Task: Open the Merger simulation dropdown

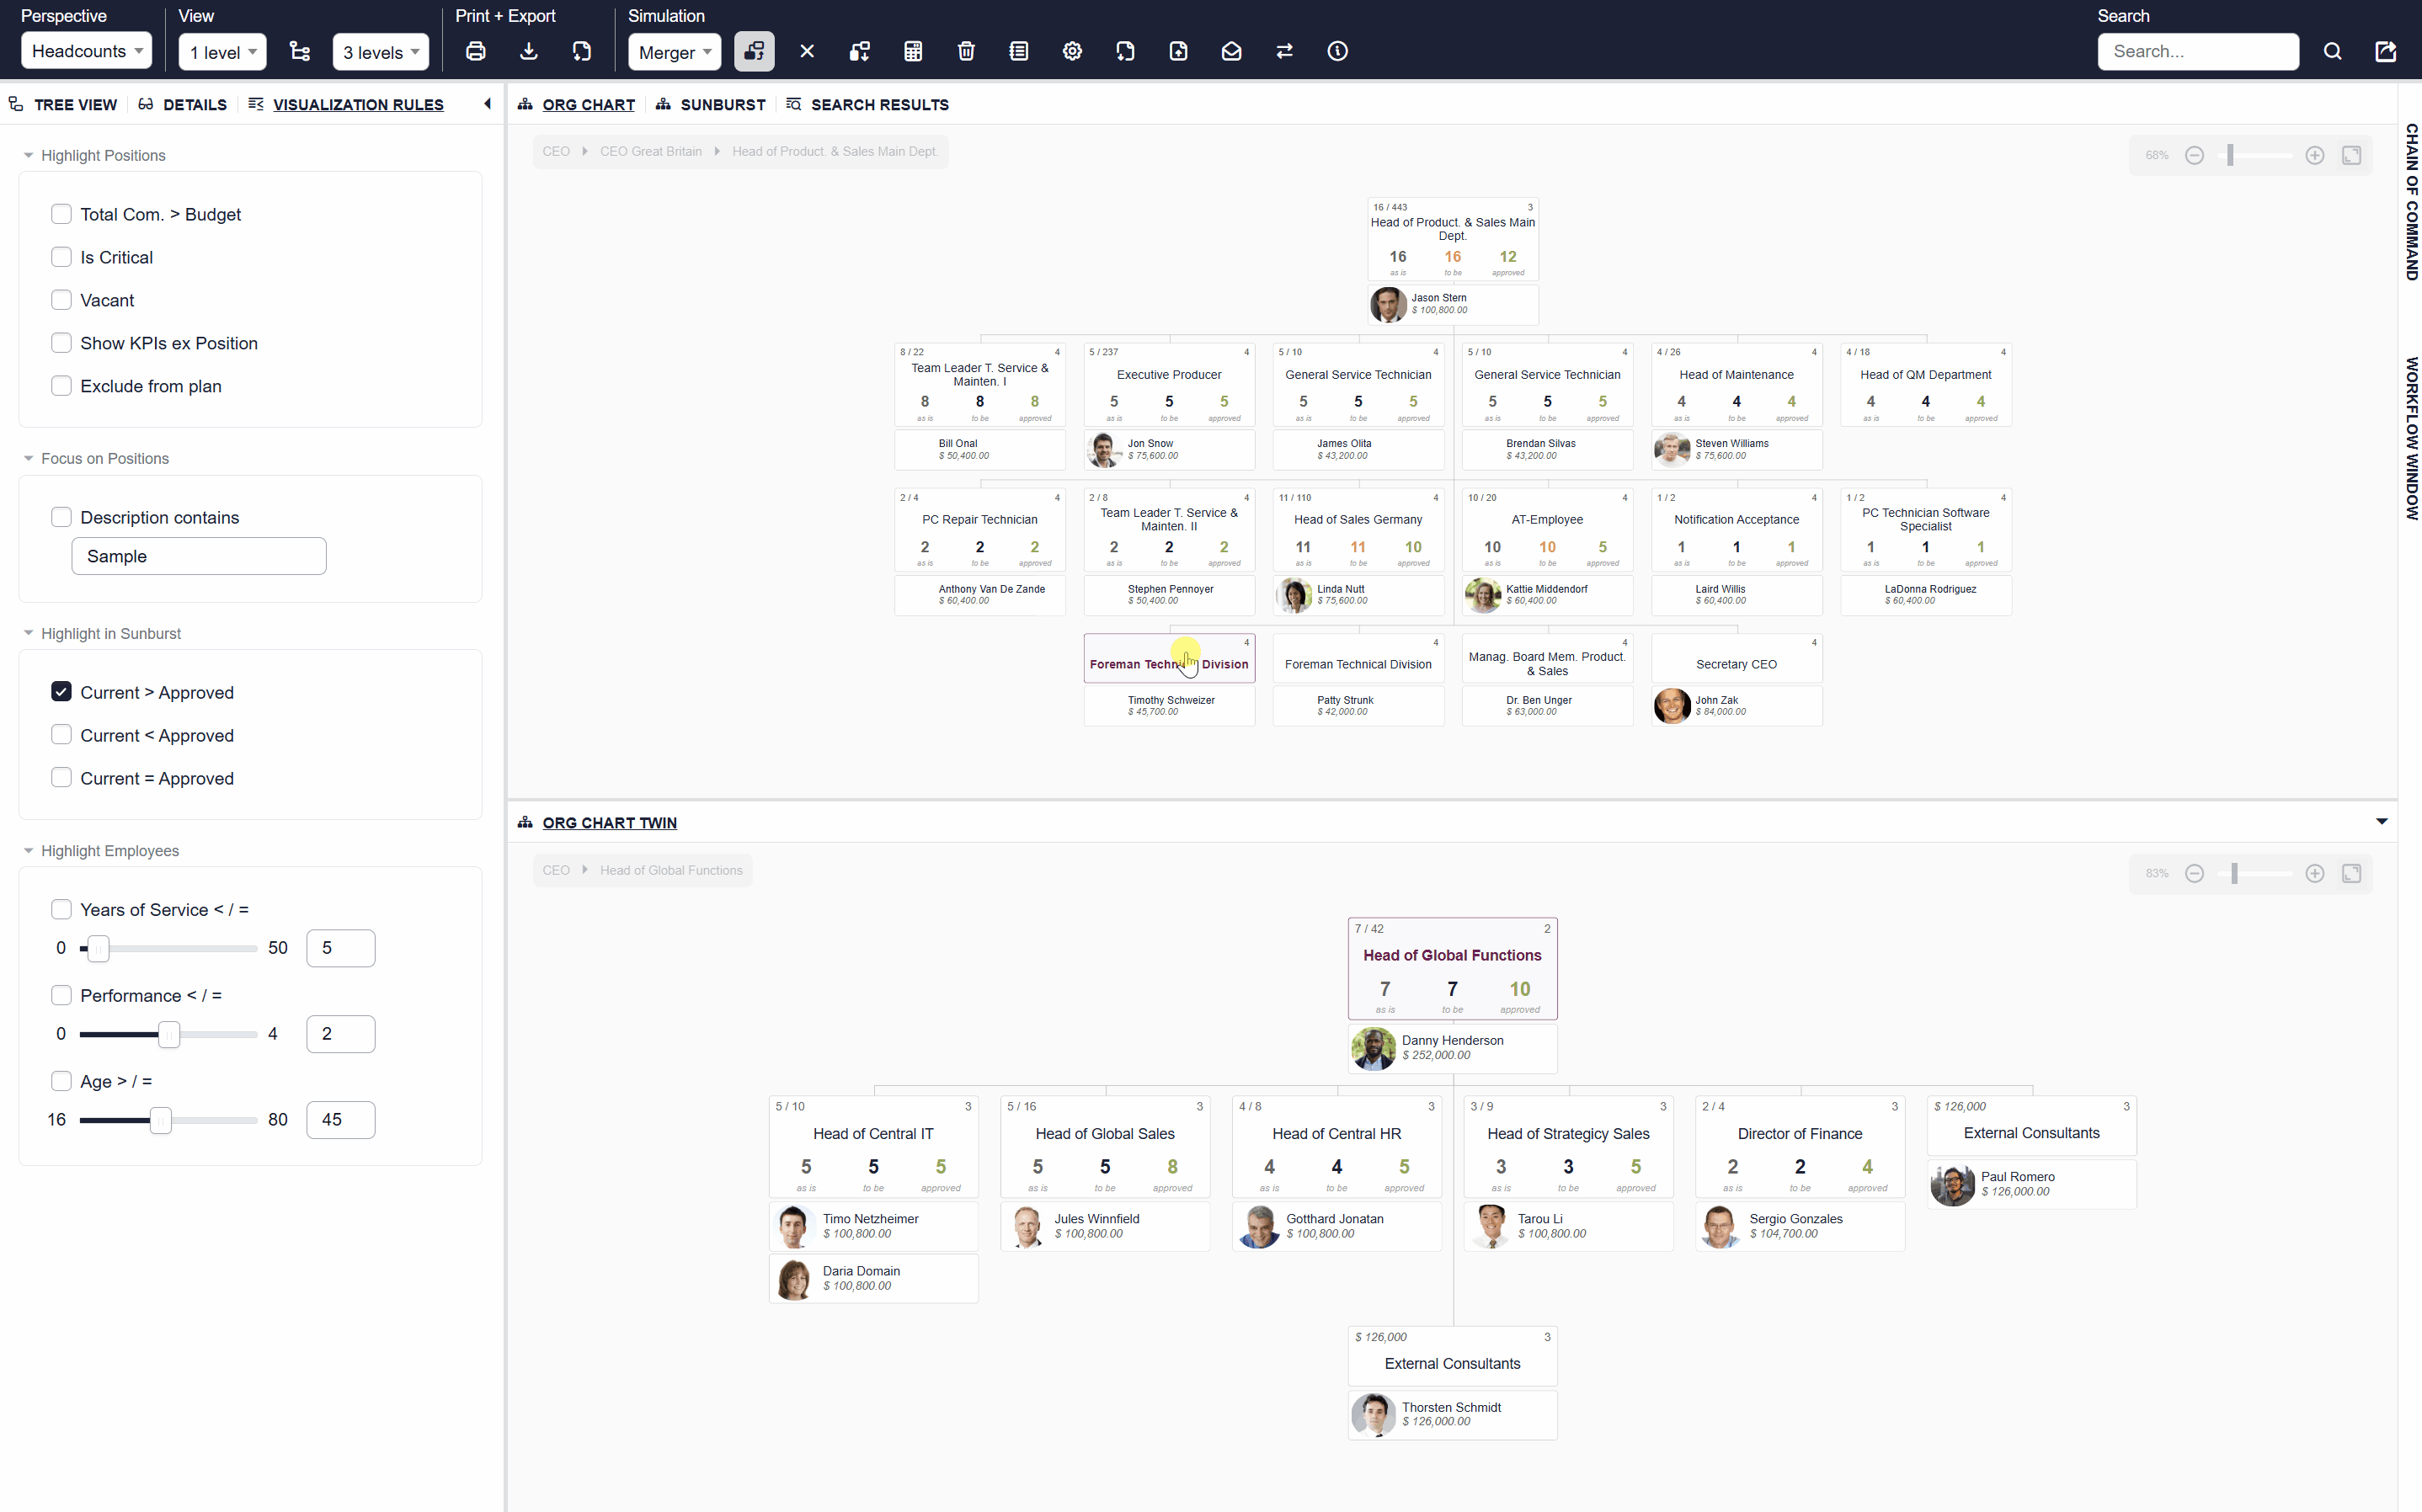Action: [674, 52]
